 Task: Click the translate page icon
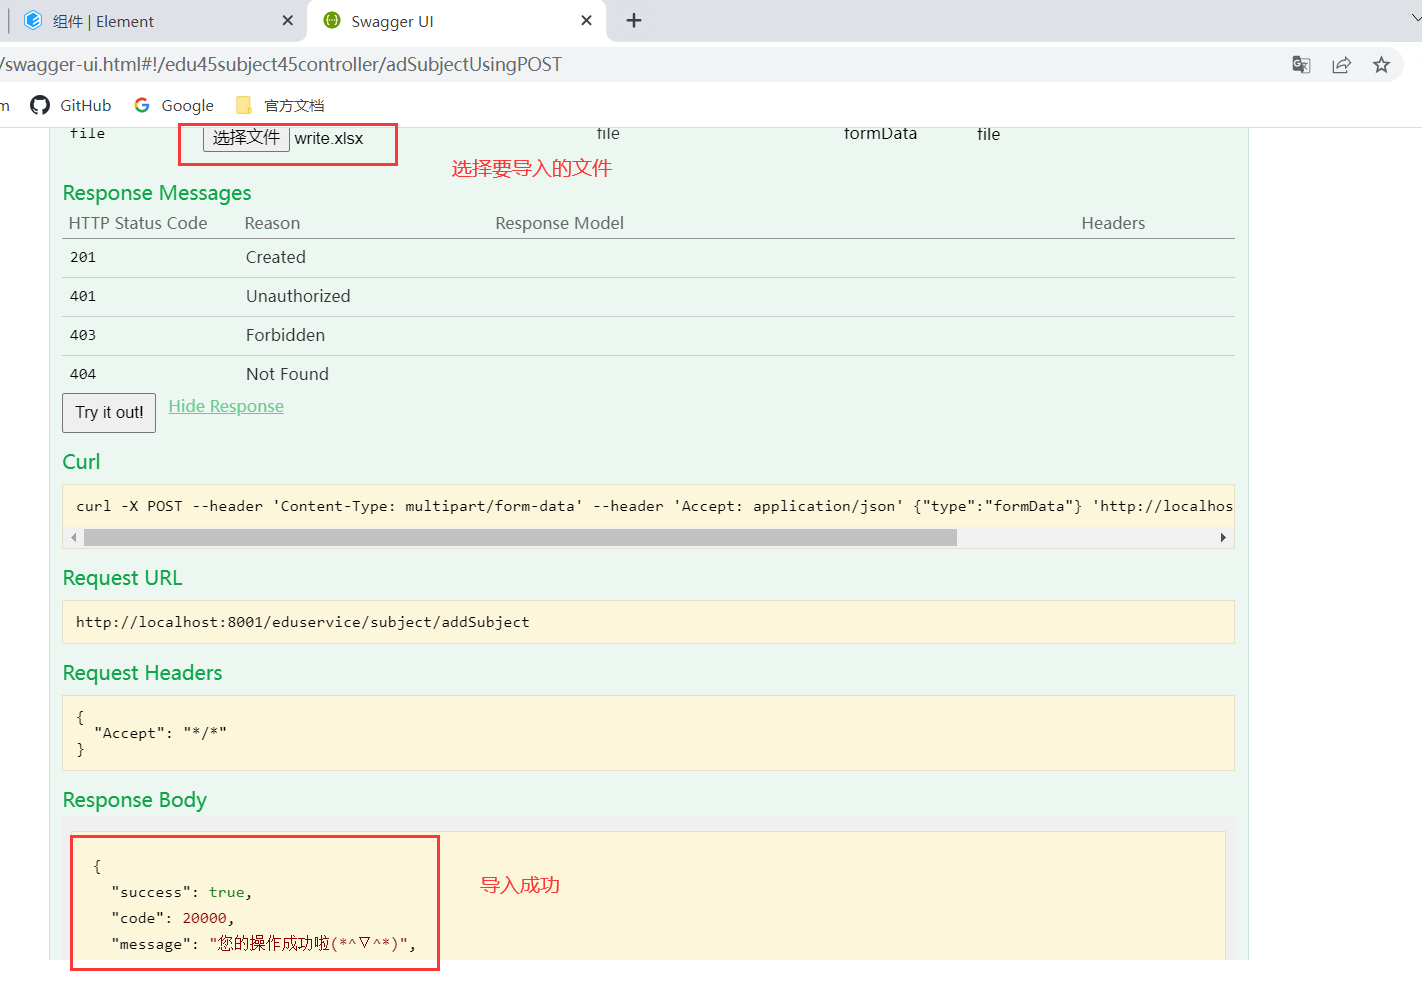pyautogui.click(x=1301, y=65)
